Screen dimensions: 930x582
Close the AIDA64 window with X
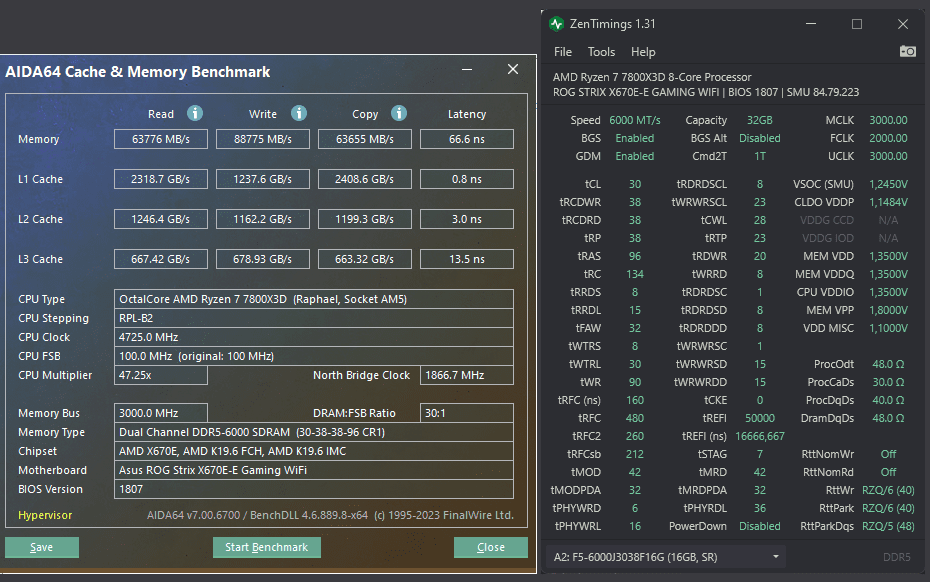[x=513, y=69]
